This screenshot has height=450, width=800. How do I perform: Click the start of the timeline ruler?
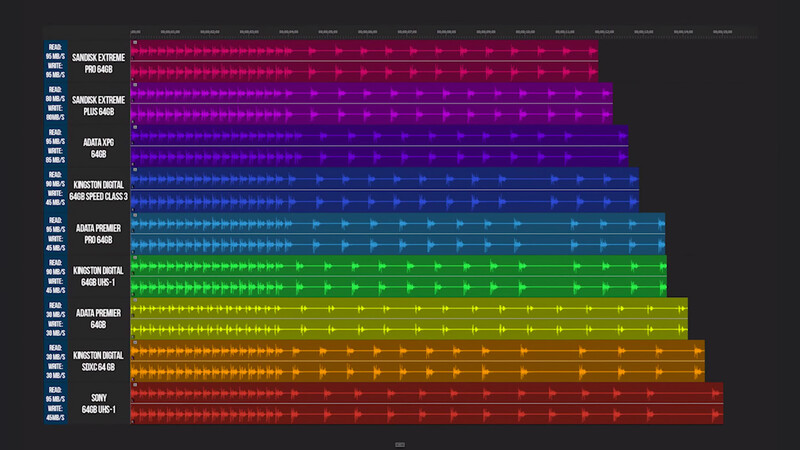coord(135,32)
